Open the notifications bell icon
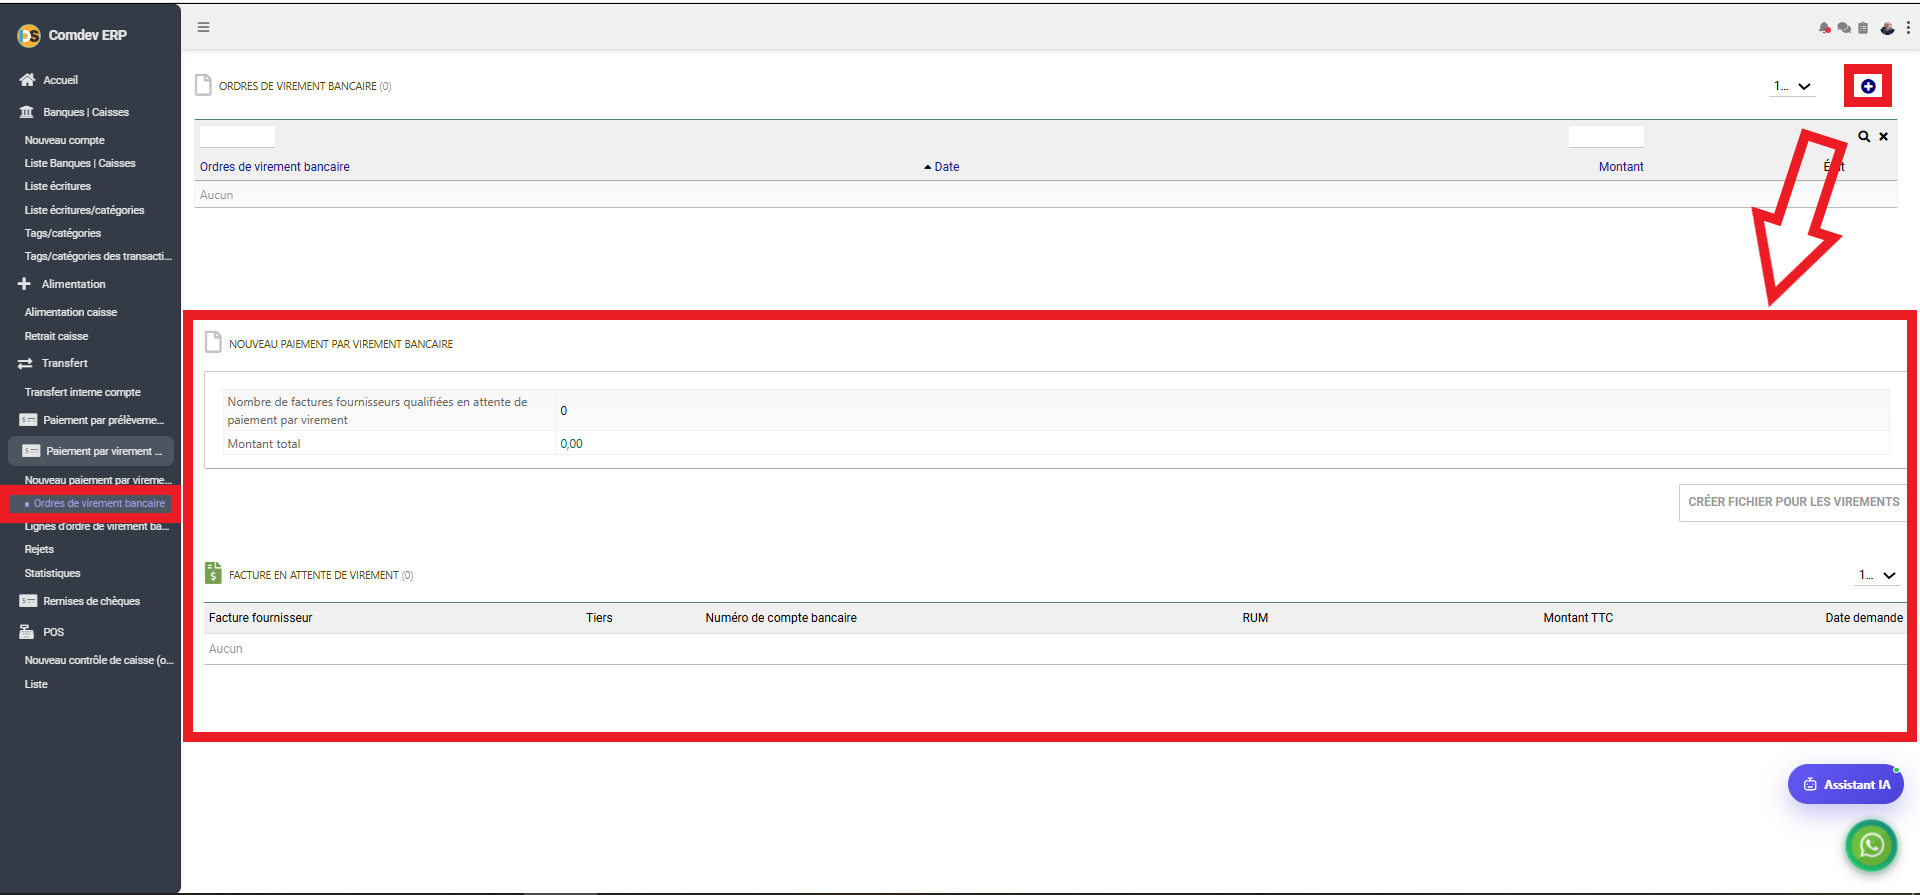The height and width of the screenshot is (895, 1920). (1824, 28)
